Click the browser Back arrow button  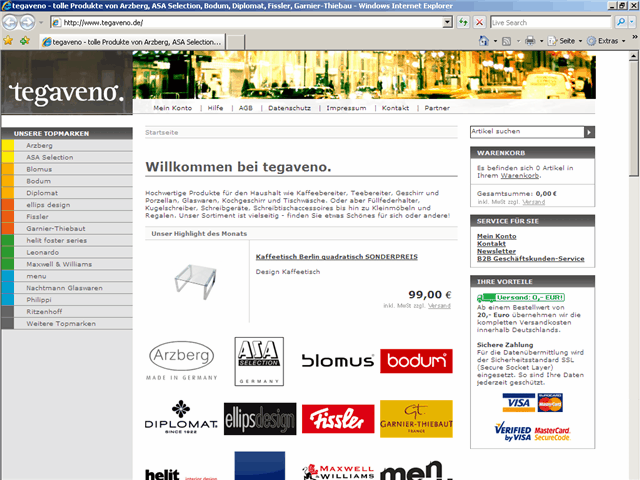click(x=10, y=22)
